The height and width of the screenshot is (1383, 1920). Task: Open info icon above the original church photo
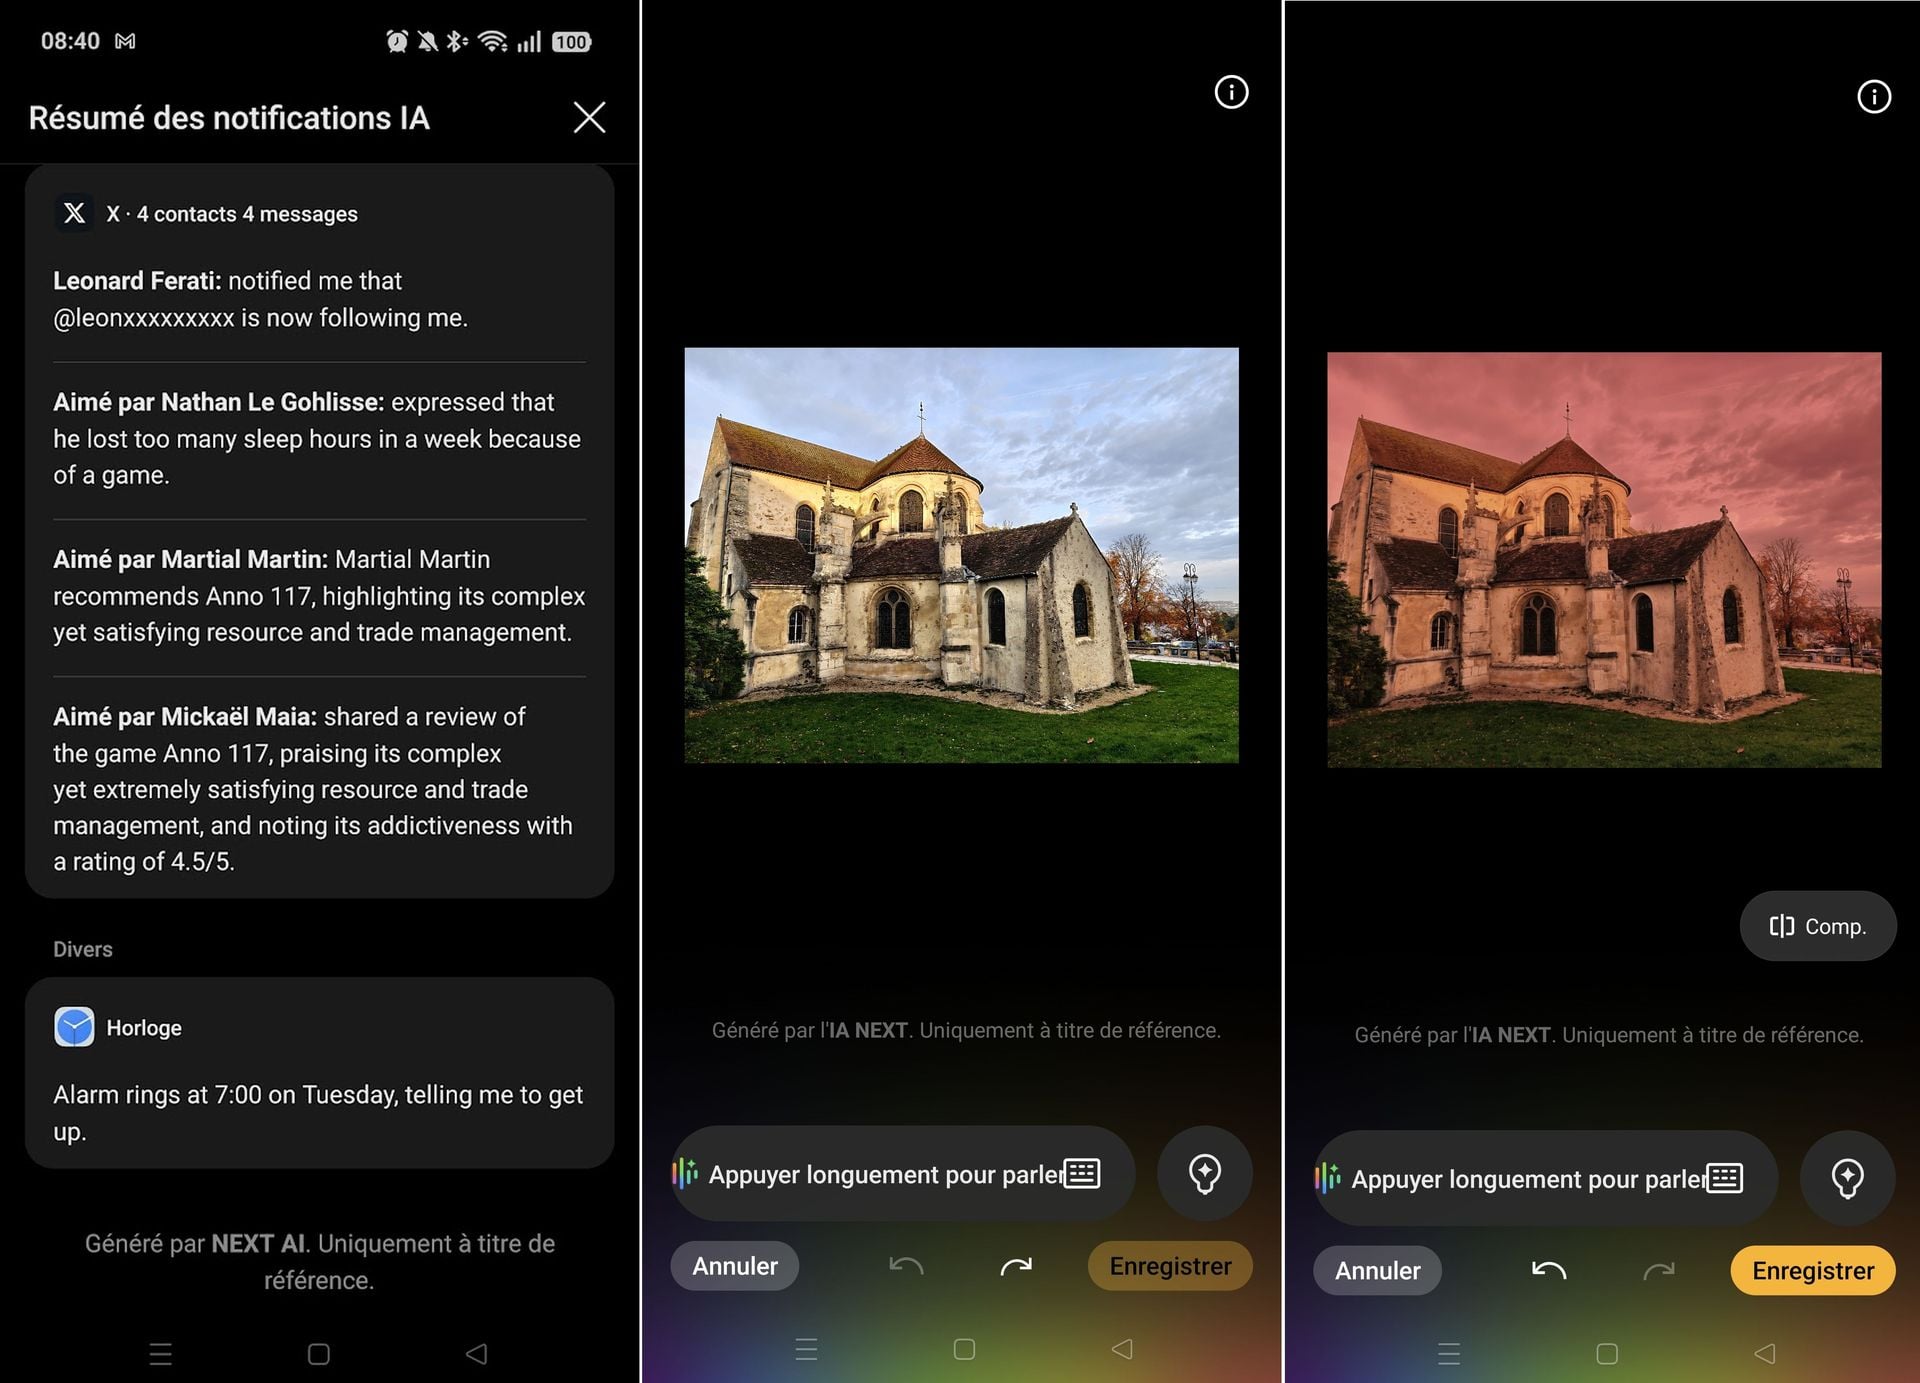1231,92
